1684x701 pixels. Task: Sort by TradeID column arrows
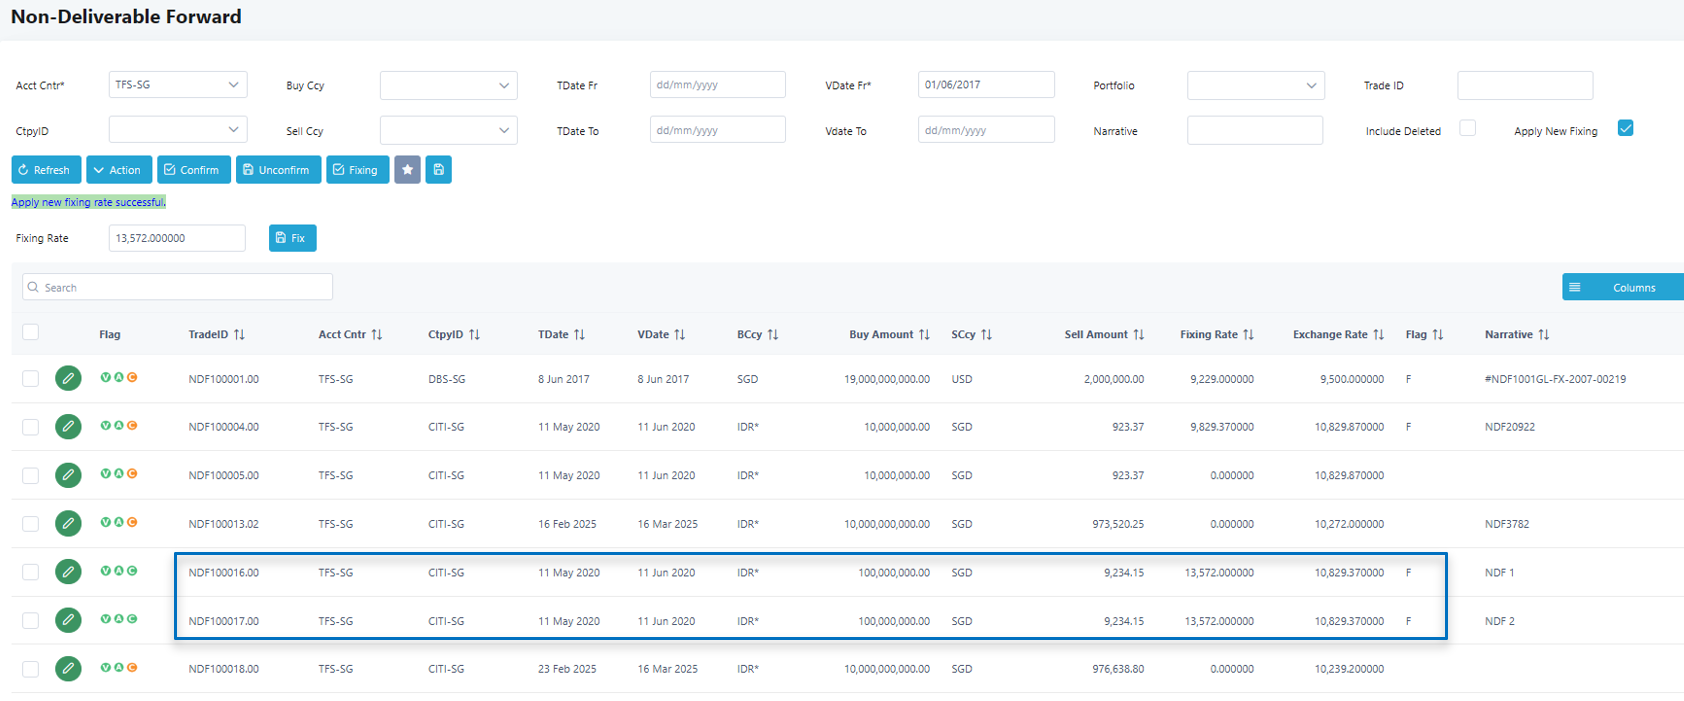[x=239, y=335]
